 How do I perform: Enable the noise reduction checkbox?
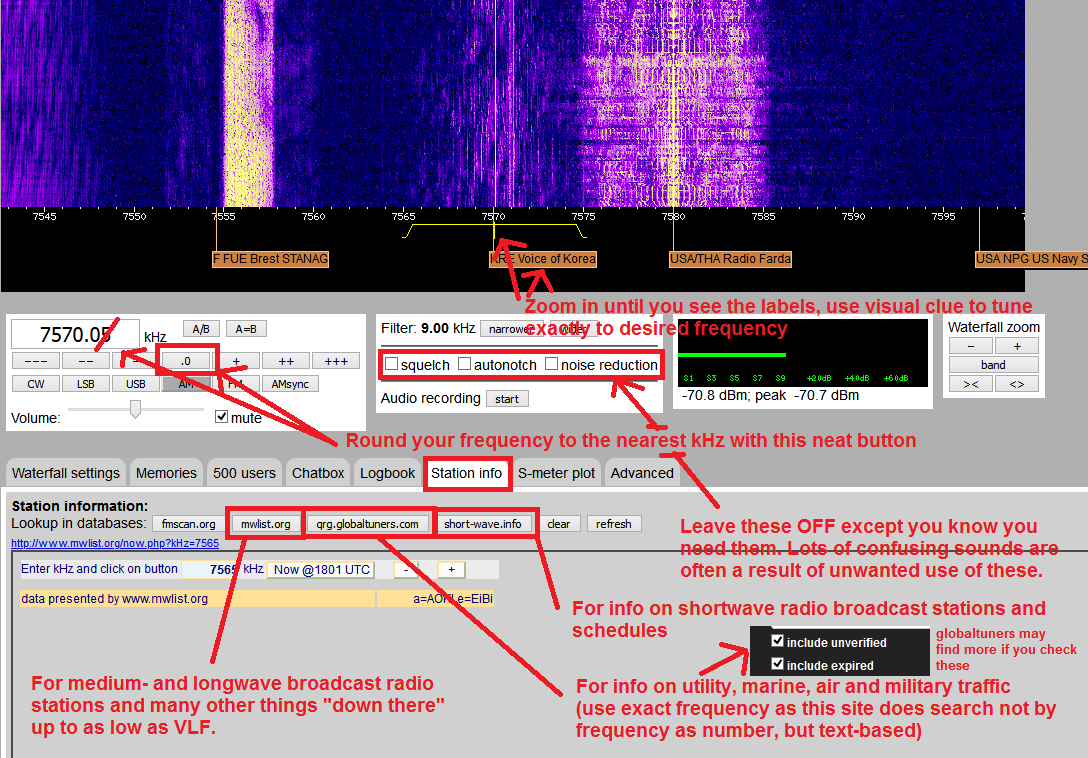click(552, 364)
